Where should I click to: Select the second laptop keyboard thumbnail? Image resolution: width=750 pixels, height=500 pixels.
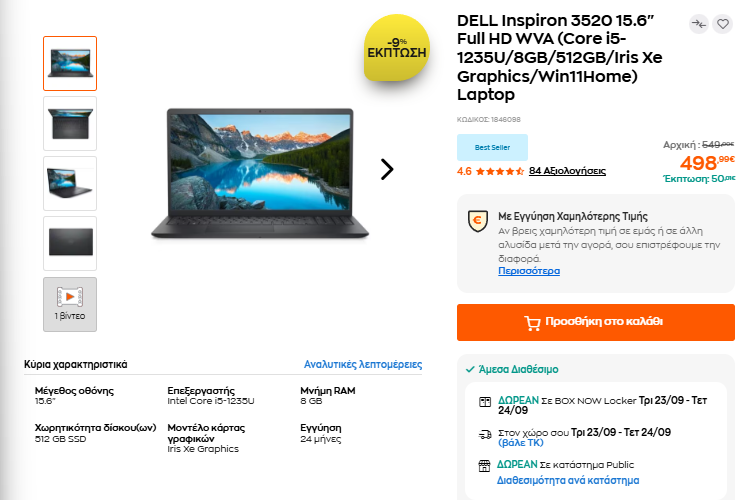pyautogui.click(x=70, y=123)
